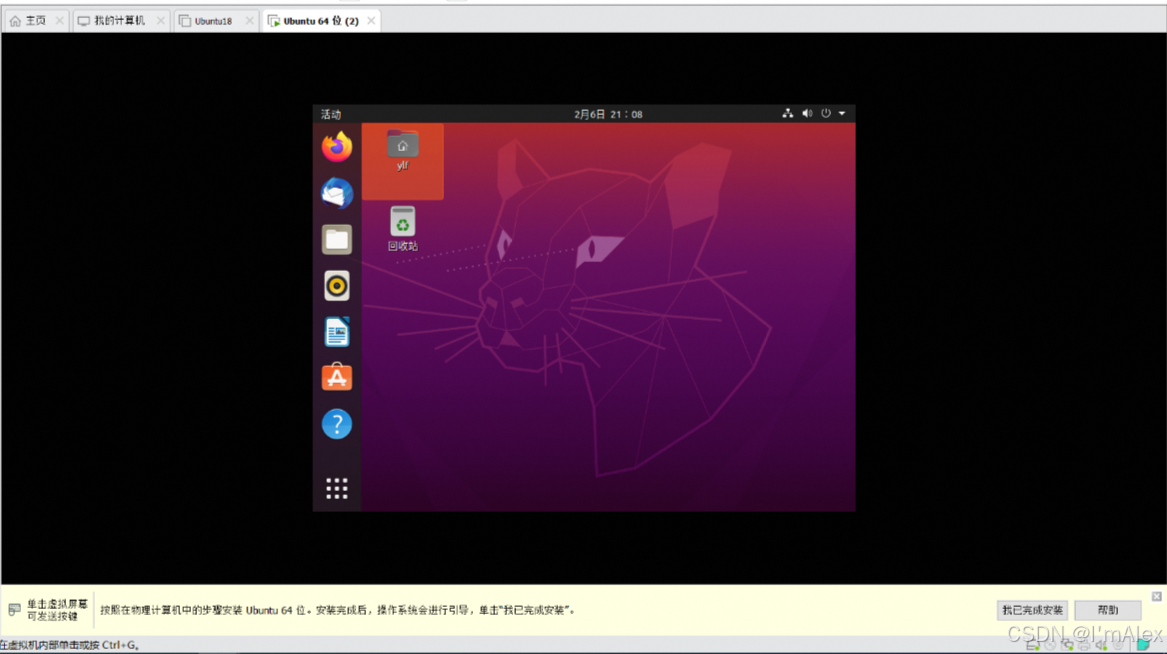Image resolution: width=1167 pixels, height=654 pixels.
Task: Launch Thunderbird mail from the dock
Action: tap(336, 193)
